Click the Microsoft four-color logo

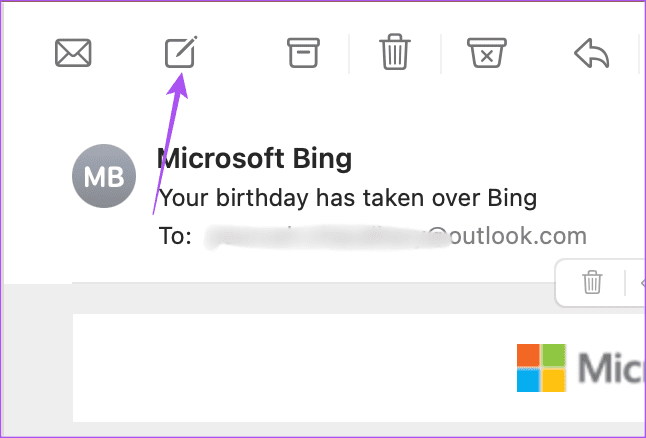point(541,368)
